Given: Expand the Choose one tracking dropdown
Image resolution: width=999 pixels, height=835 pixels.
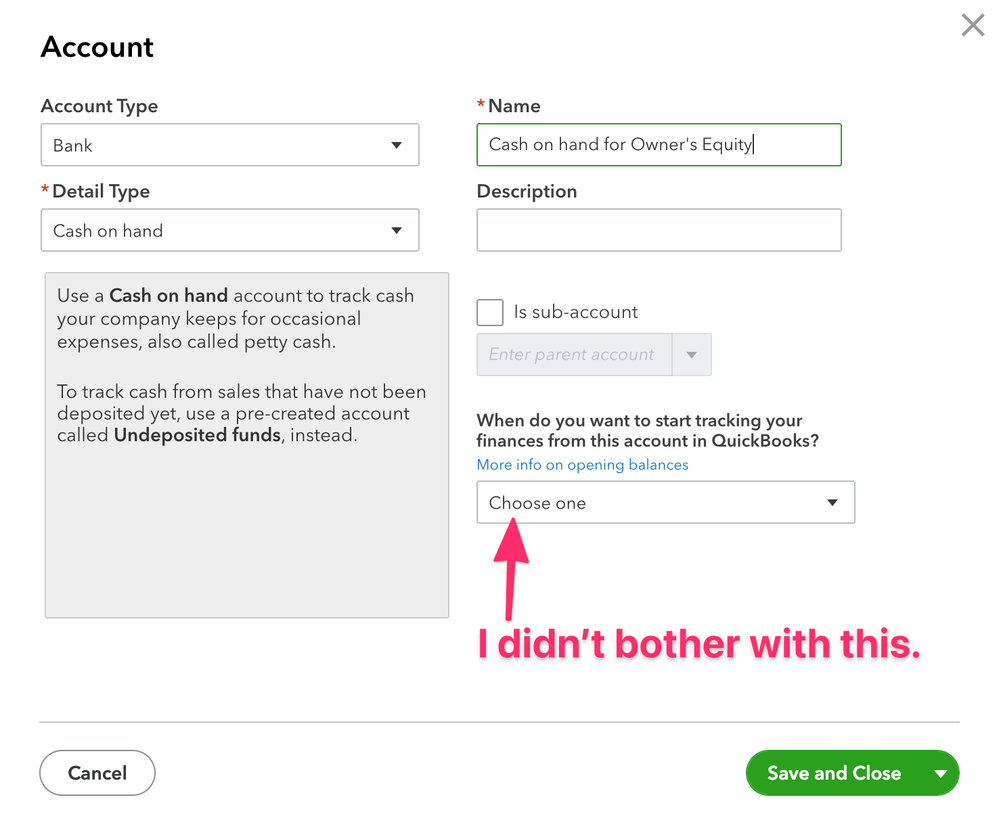Looking at the screenshot, I should [x=665, y=503].
